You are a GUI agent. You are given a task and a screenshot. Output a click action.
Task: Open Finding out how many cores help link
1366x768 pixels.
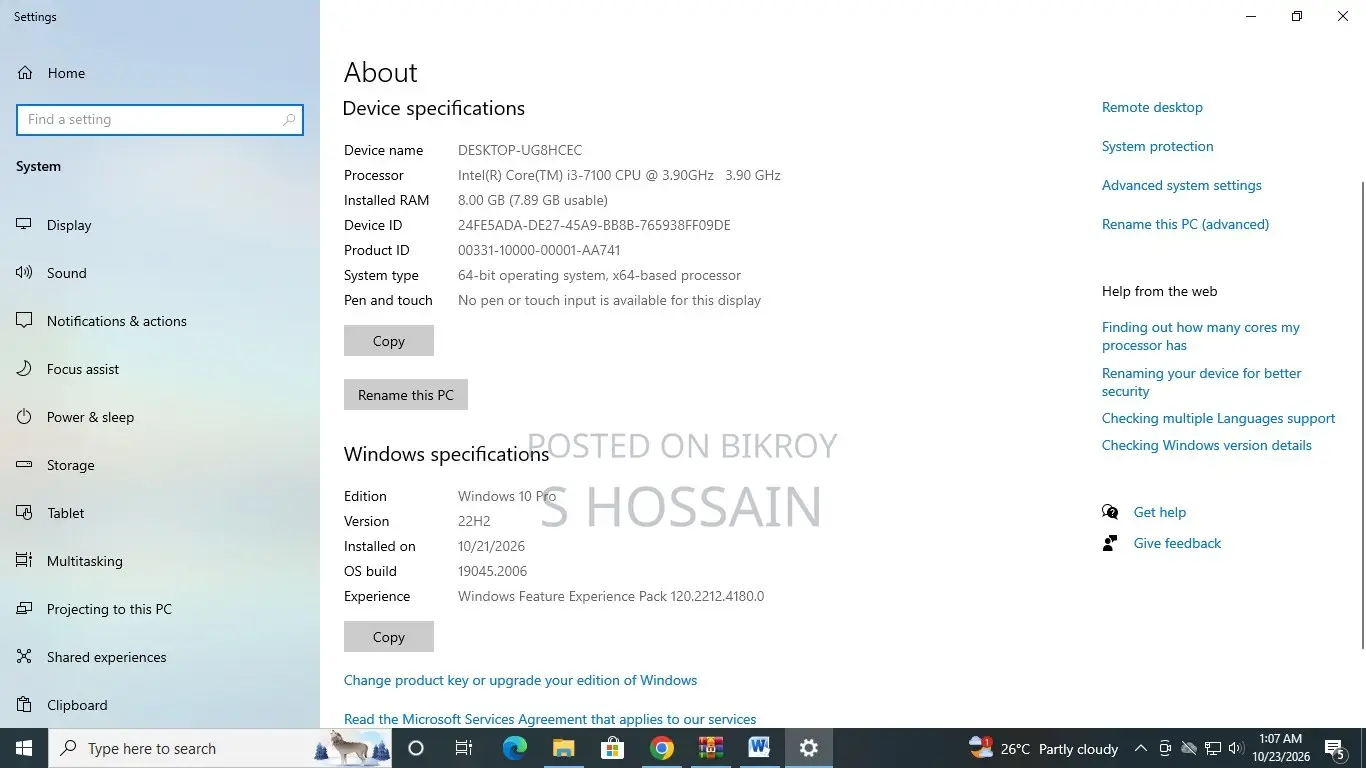(x=1201, y=336)
